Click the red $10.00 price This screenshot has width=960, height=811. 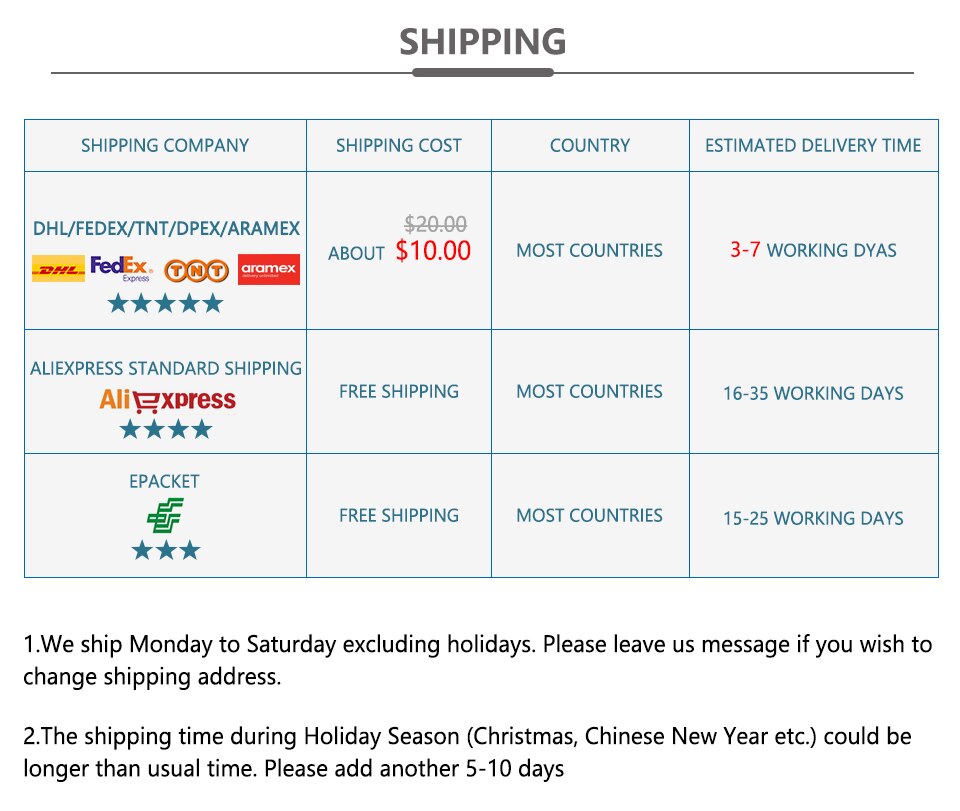click(433, 251)
